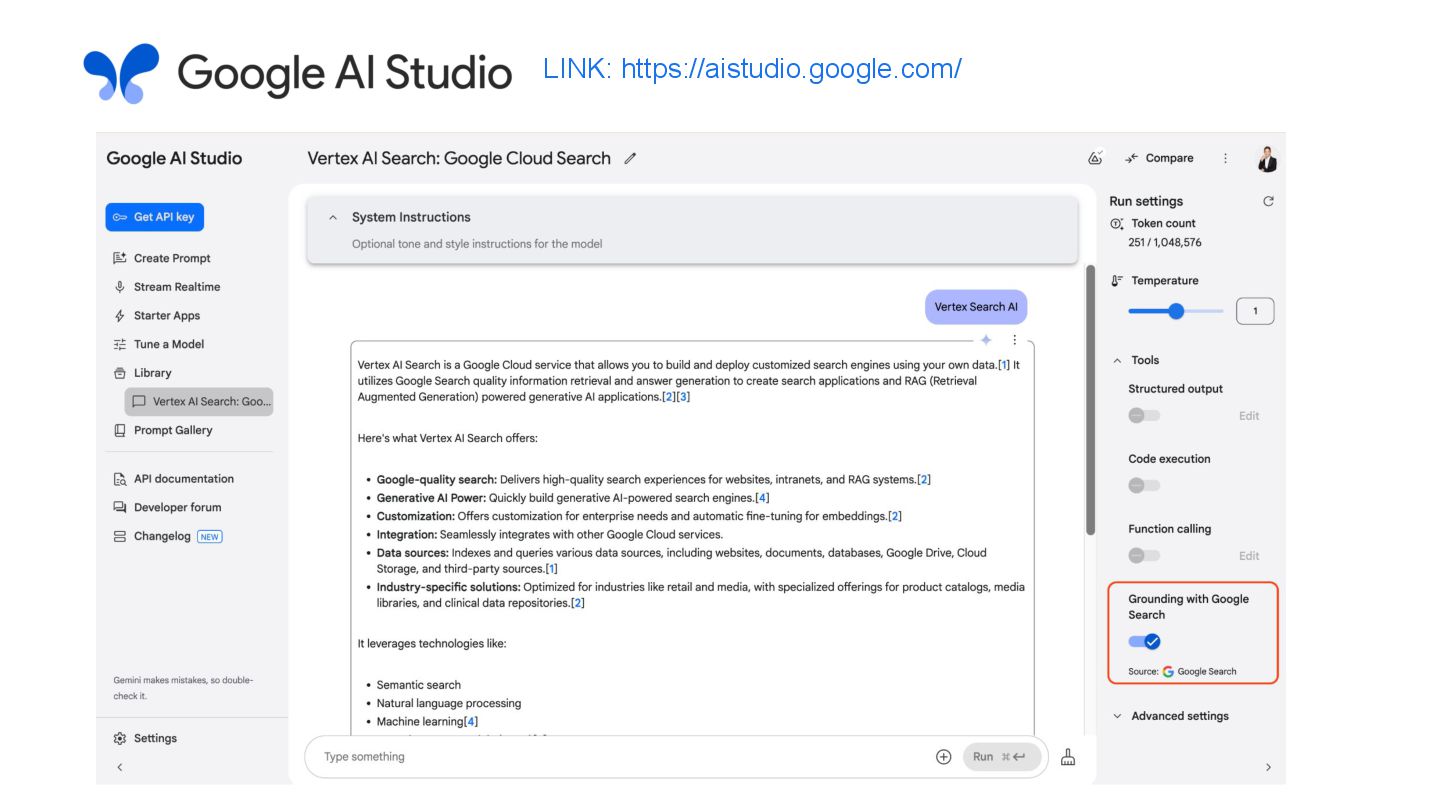Viewport: 1440px width, 810px height.
Task: Click the reset run settings refresh icon
Action: pos(1268,201)
